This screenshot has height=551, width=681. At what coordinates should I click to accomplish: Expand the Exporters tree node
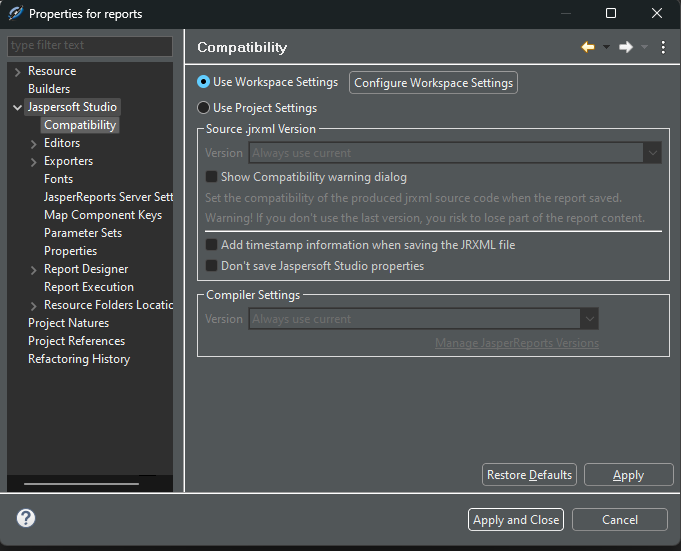point(33,162)
